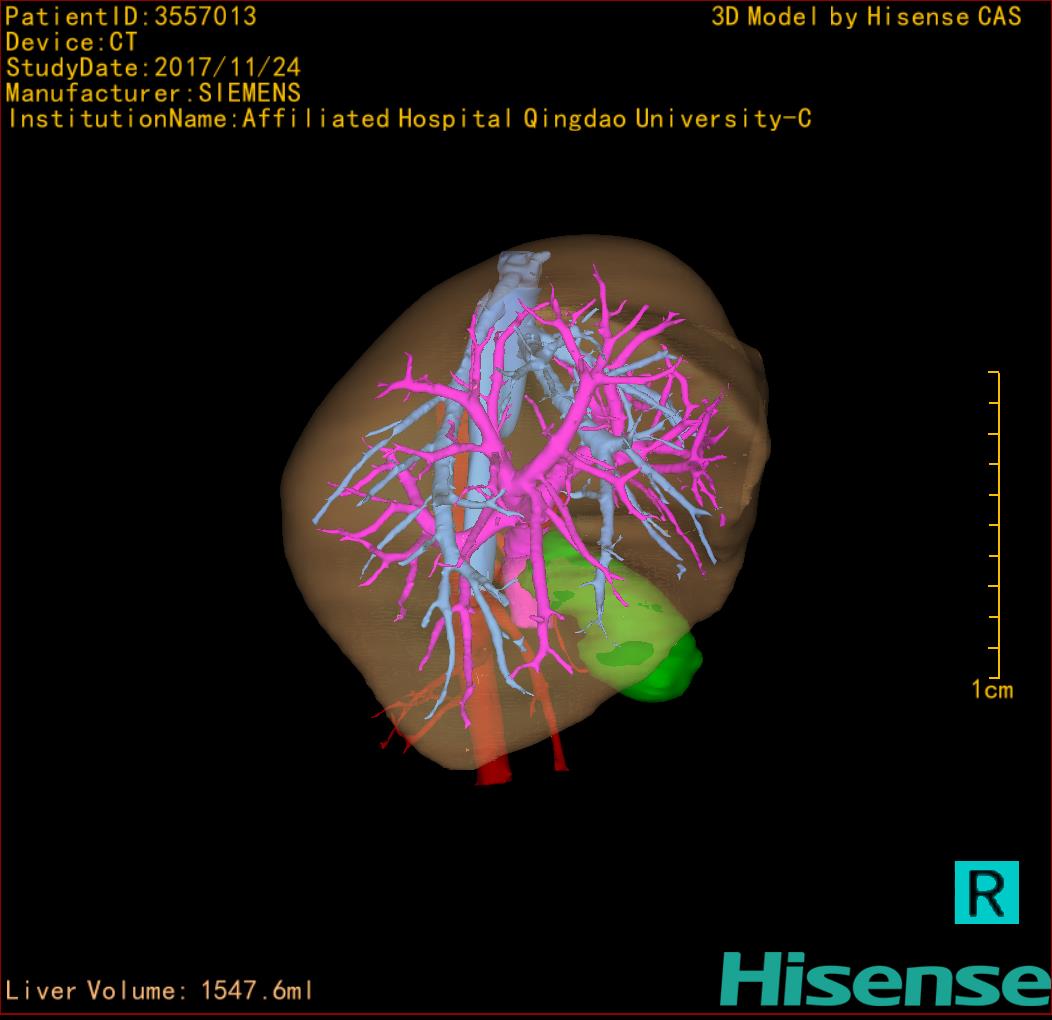Click the top of the blue hepatic vein
Image resolution: width=1052 pixels, height=1020 pixels.
pyautogui.click(x=523, y=266)
